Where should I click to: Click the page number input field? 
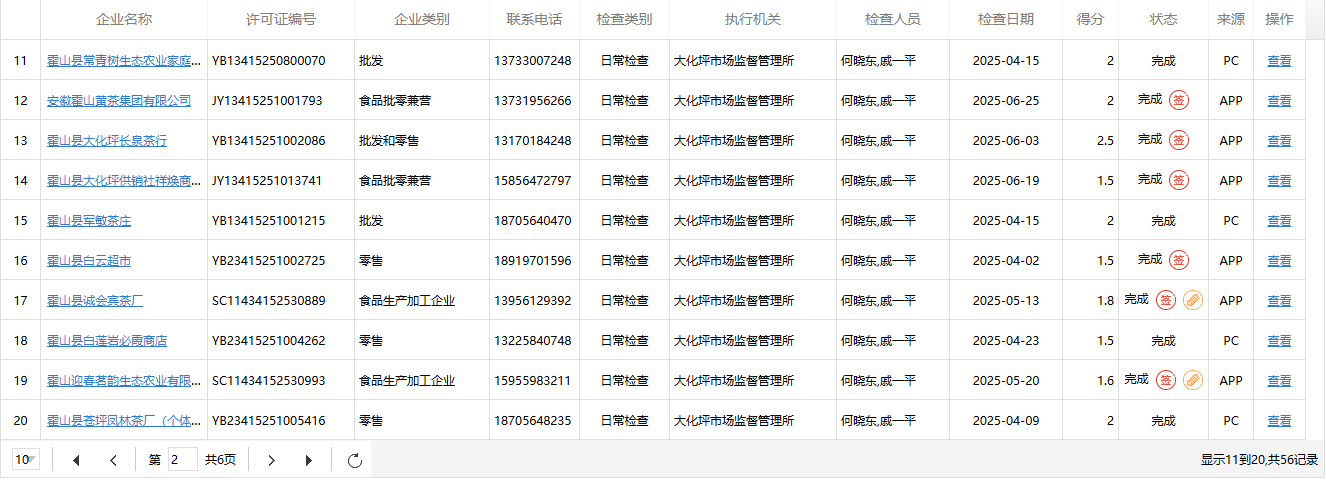[x=182, y=460]
